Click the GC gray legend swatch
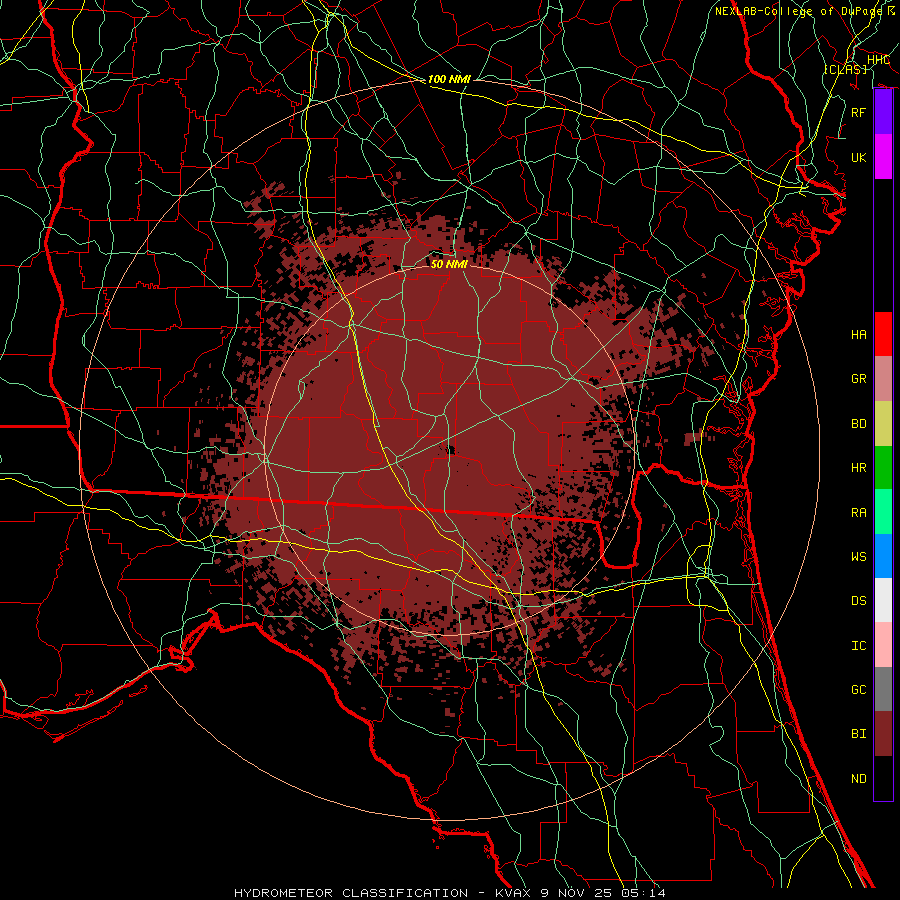 (x=883, y=689)
